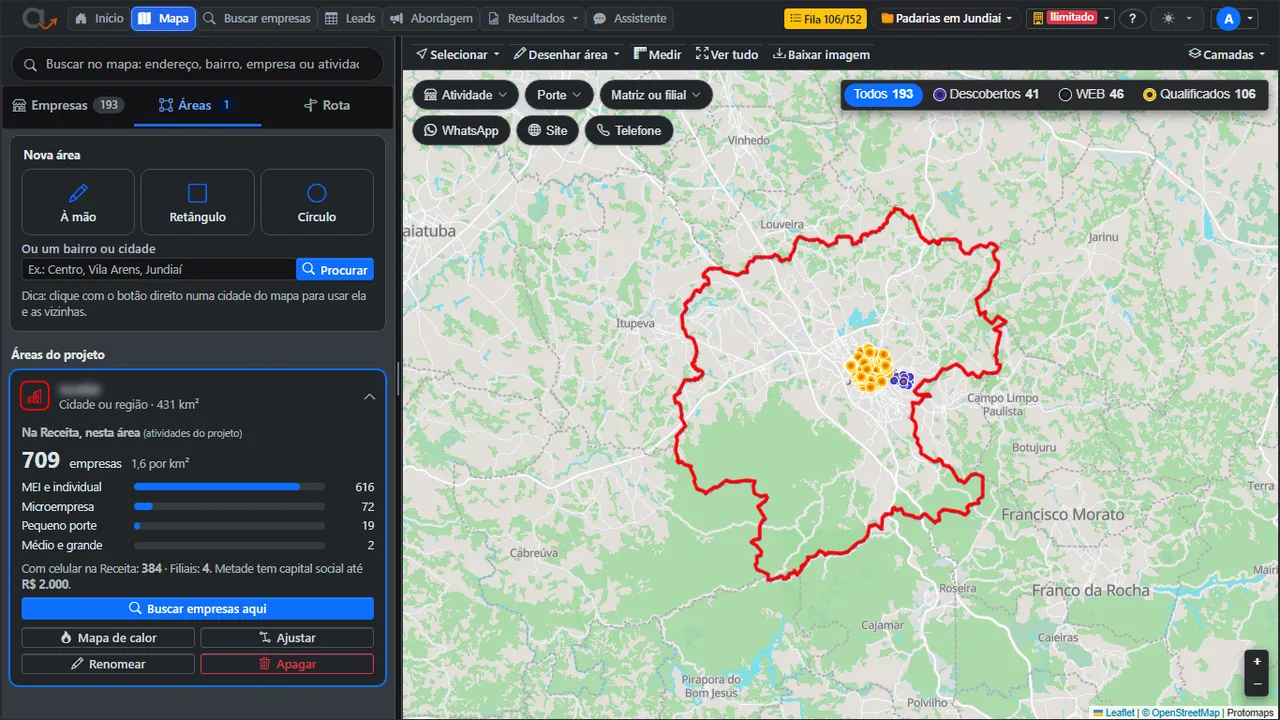Switch to the Rota tab
Screen dimensions: 1280x720
tap(327, 105)
